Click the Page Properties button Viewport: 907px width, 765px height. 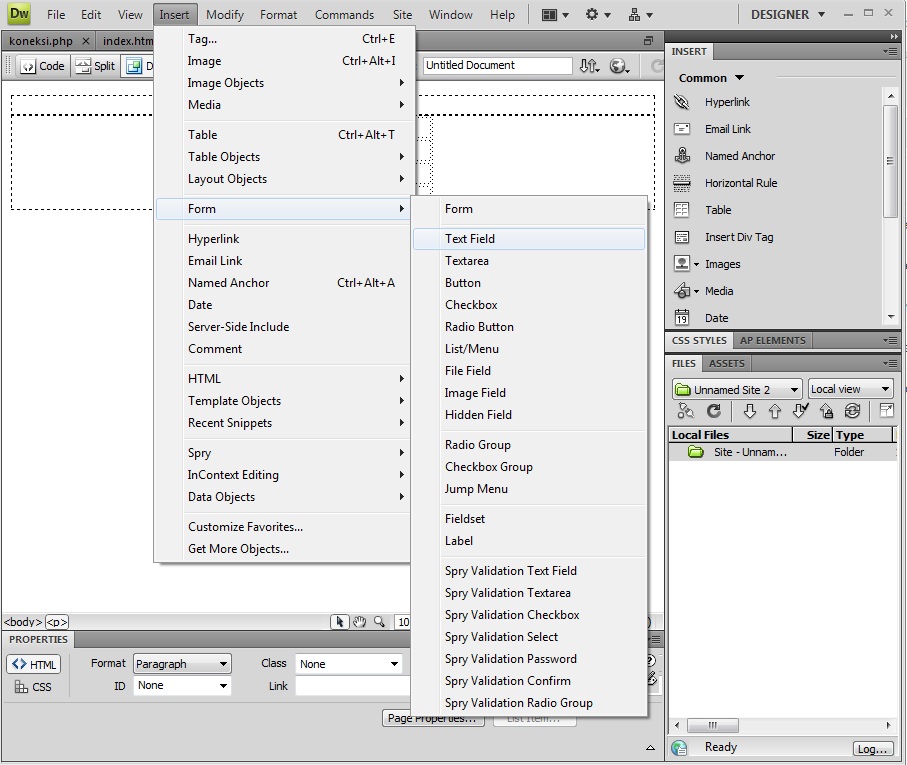click(x=433, y=718)
